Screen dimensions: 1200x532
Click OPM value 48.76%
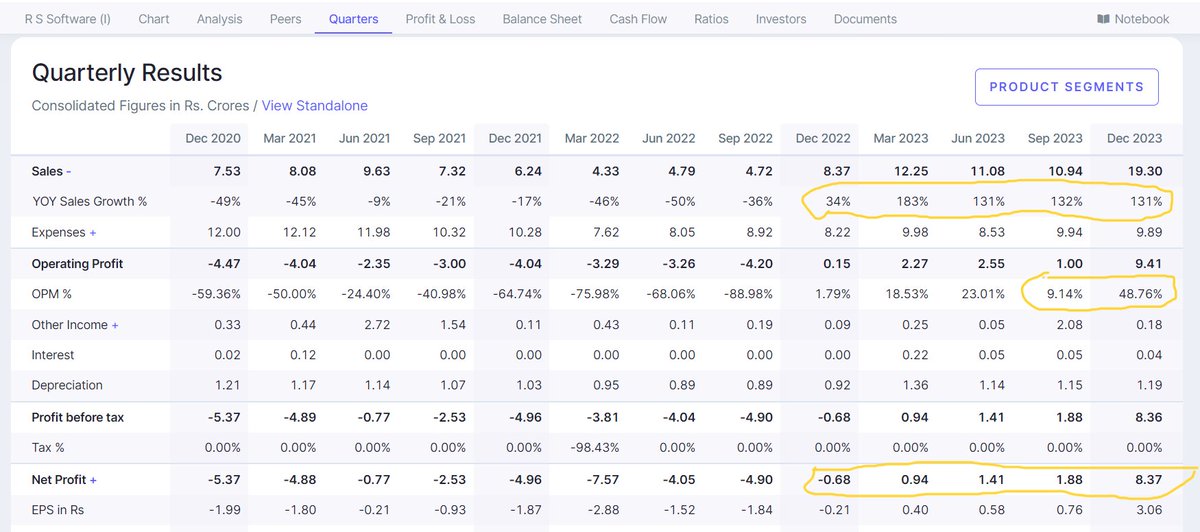click(x=1139, y=294)
